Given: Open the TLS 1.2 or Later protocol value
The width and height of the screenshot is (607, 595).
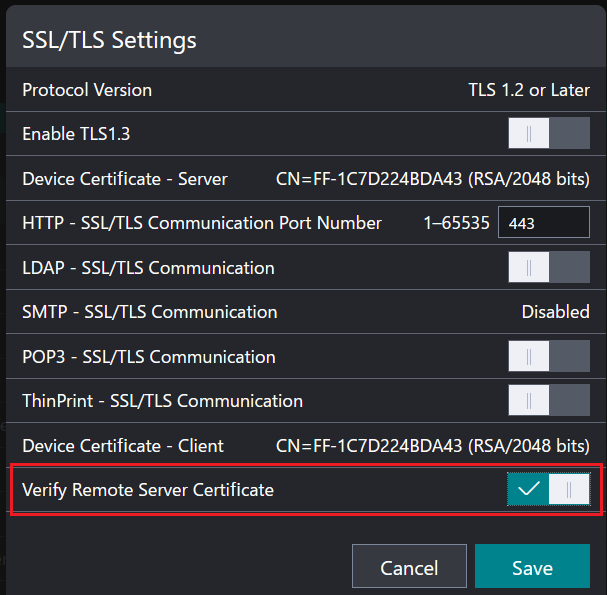Looking at the screenshot, I should tap(528, 90).
